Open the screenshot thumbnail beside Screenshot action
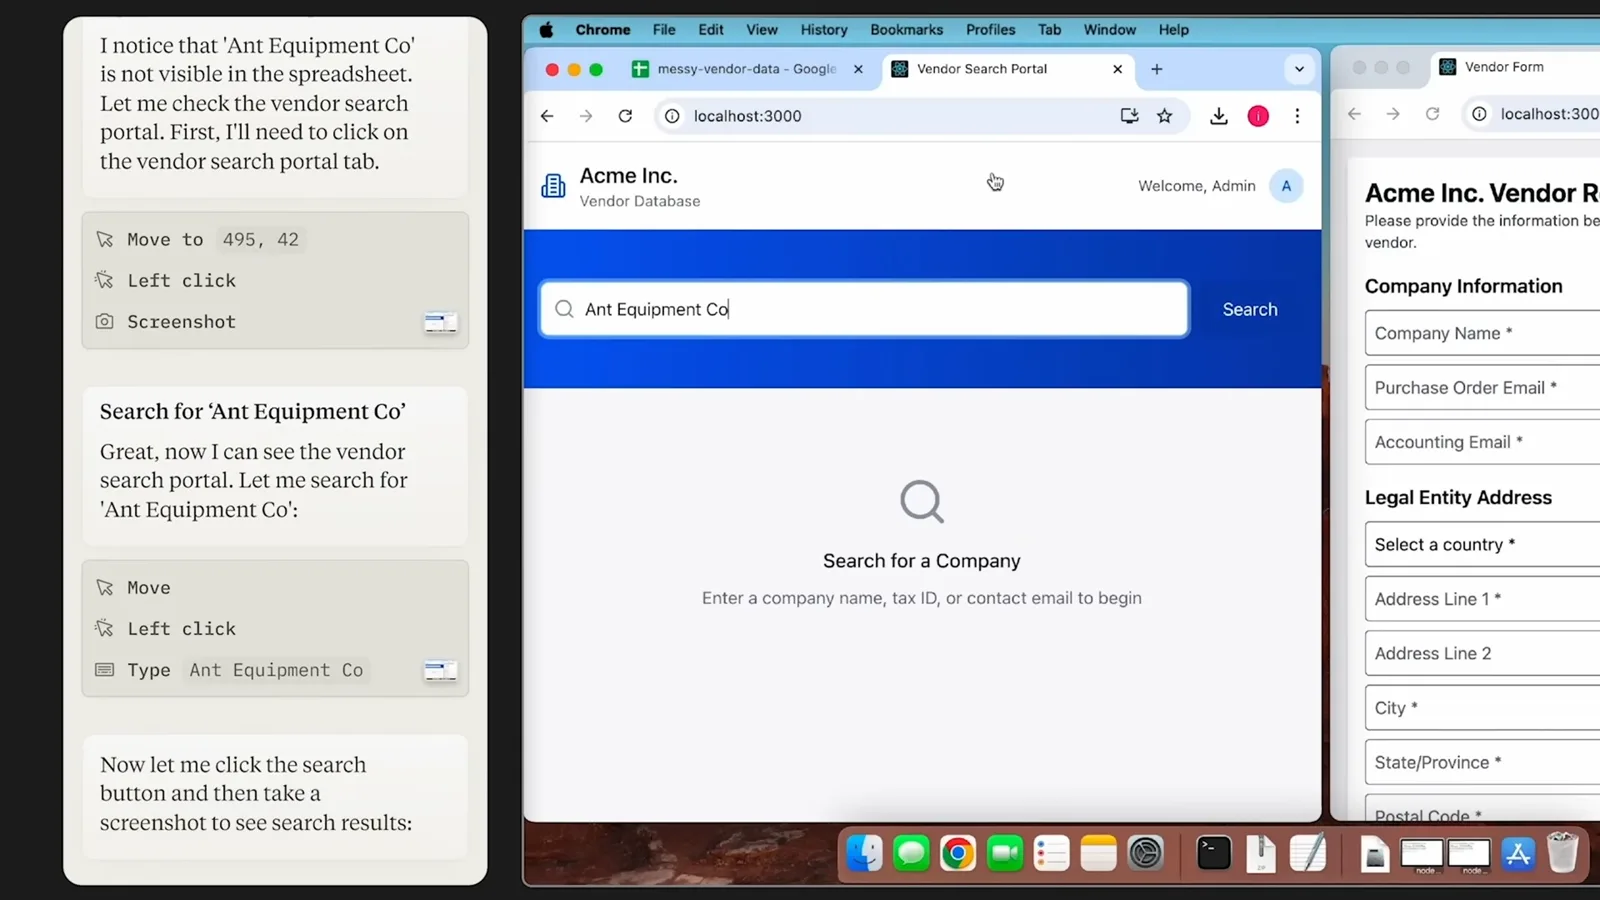The image size is (1600, 900). click(441, 322)
